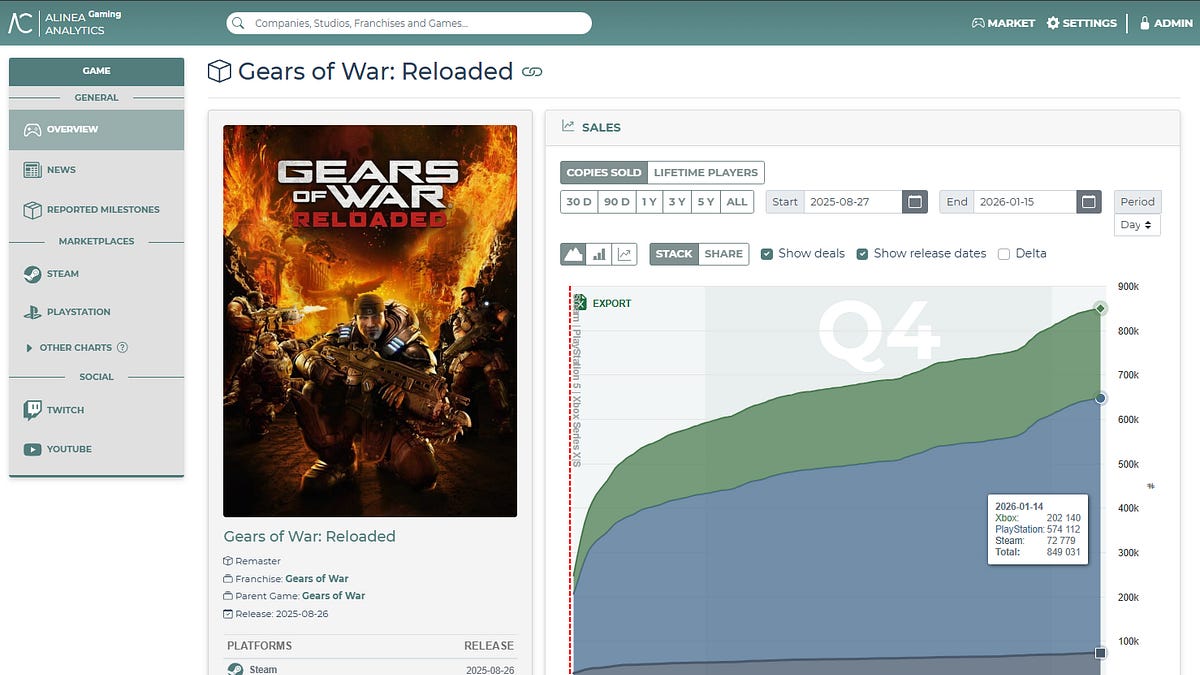Click the search magnifier icon
The width and height of the screenshot is (1200, 675).
(x=238, y=23)
